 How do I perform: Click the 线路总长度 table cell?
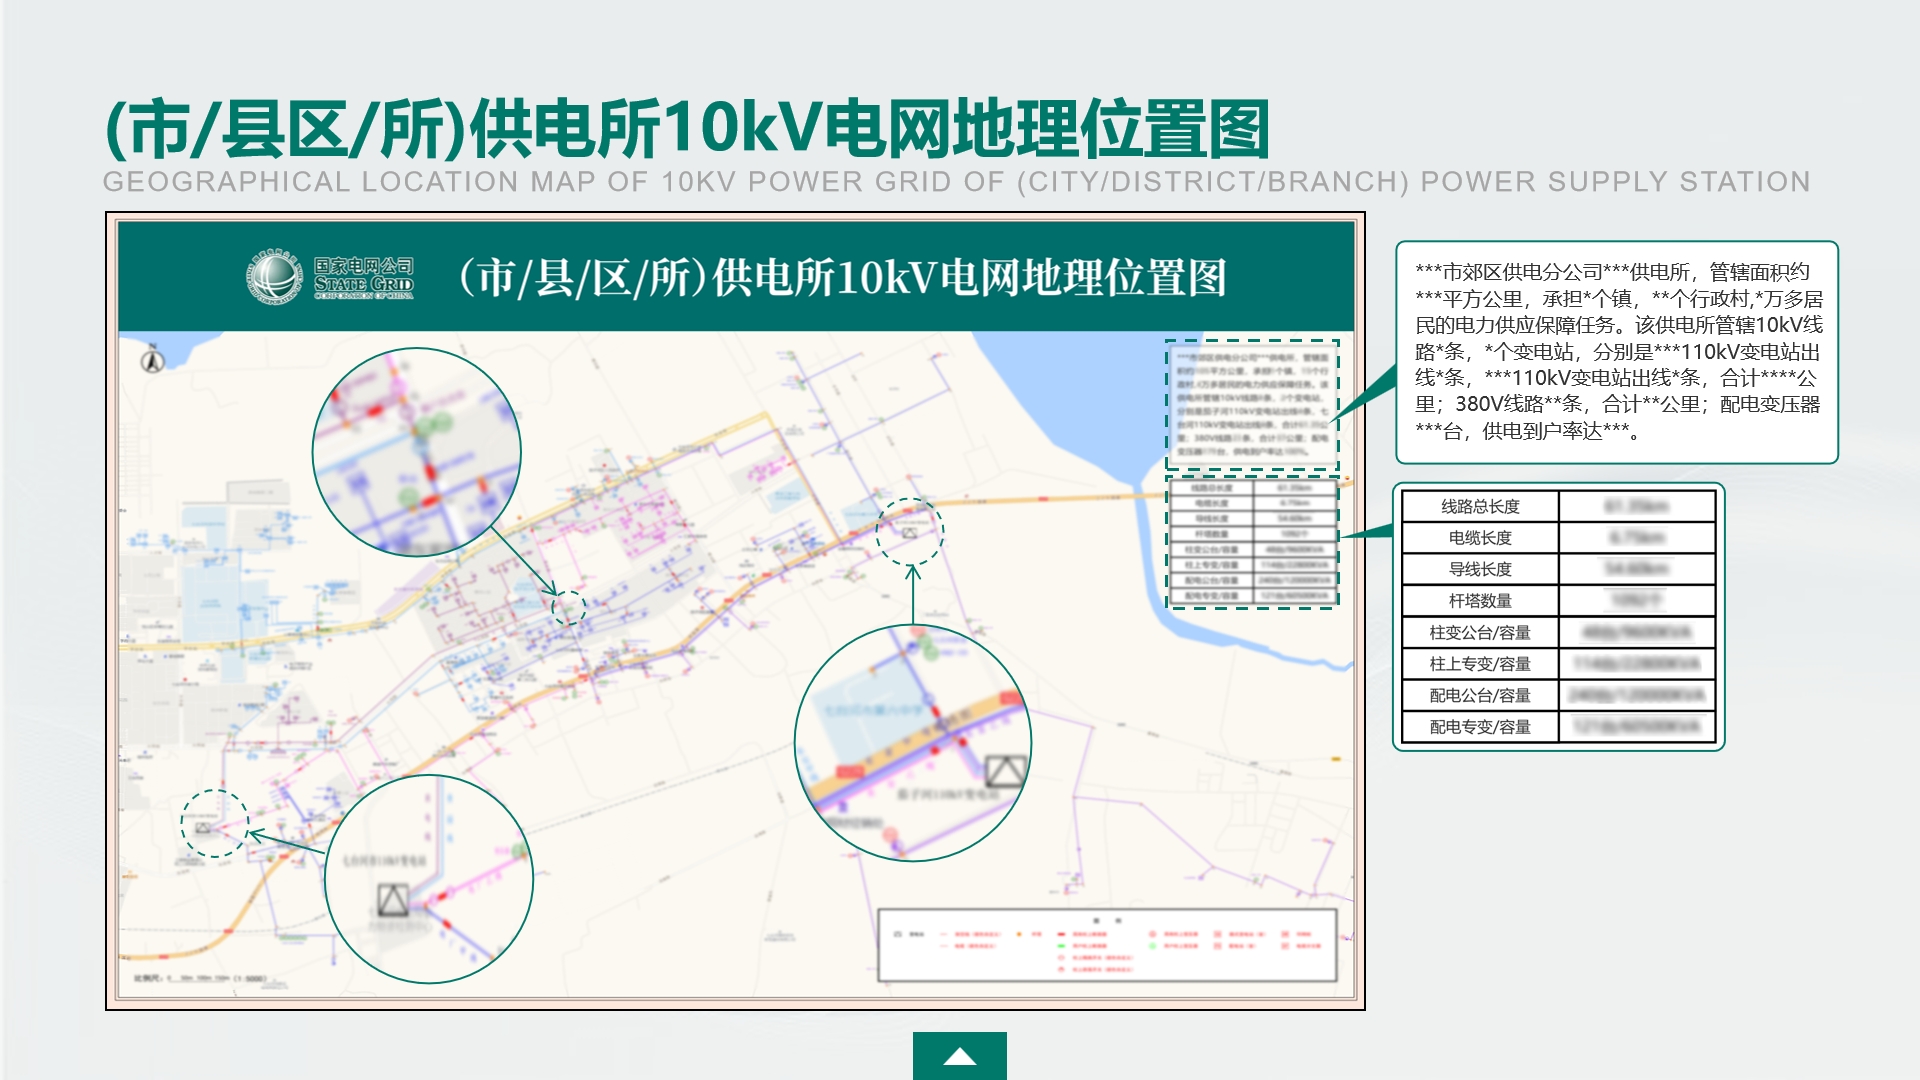(x=1479, y=506)
